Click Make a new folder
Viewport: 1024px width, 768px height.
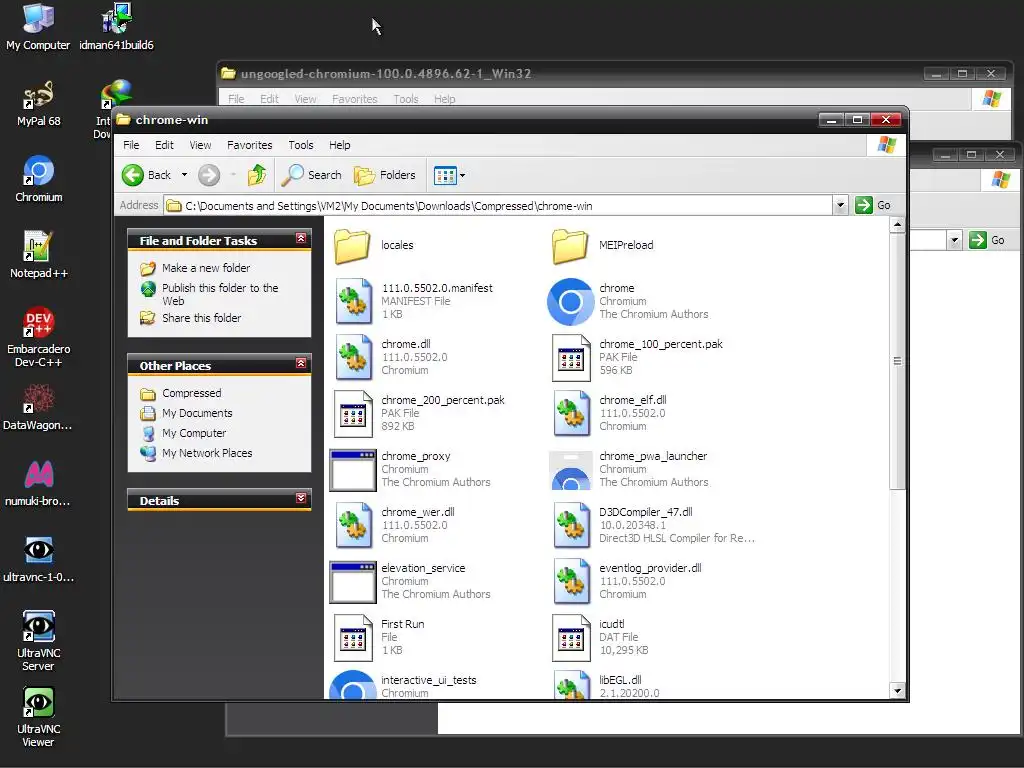click(x=206, y=268)
